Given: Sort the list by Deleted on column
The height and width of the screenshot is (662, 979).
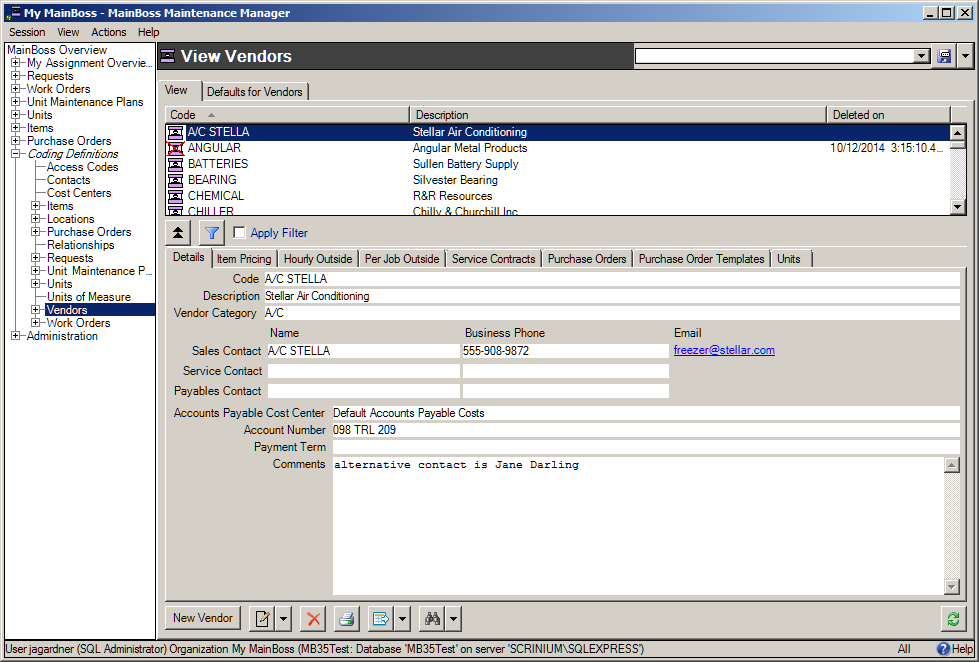Looking at the screenshot, I should click(x=888, y=115).
